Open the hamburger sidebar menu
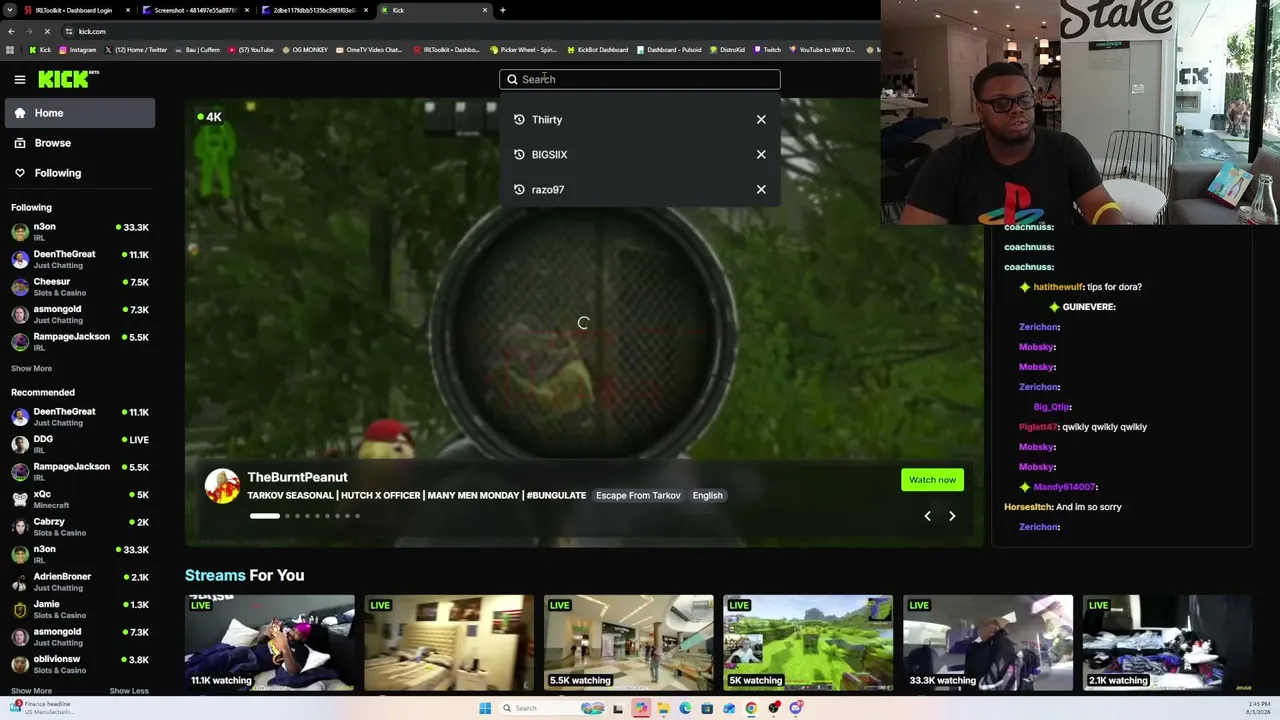Viewport: 1280px width, 720px height. tap(20, 79)
